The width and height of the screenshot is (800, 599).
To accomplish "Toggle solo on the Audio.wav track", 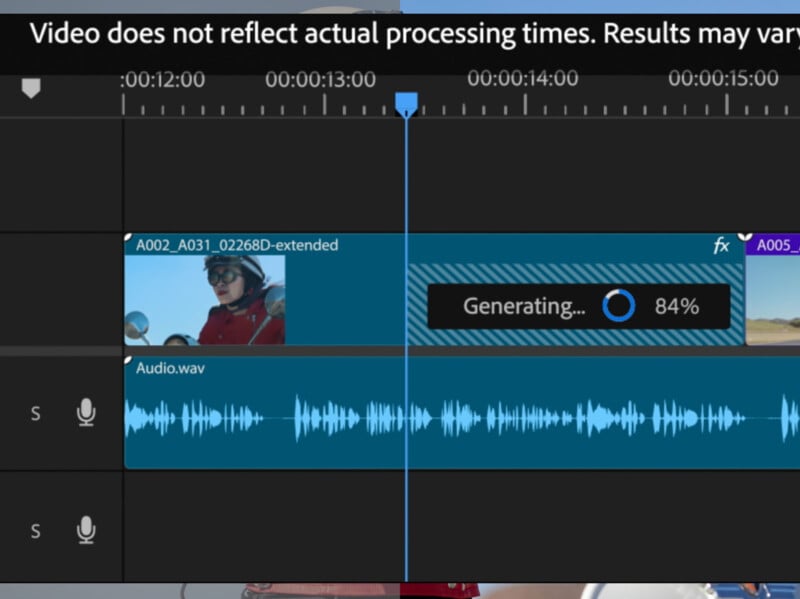I will tap(36, 413).
